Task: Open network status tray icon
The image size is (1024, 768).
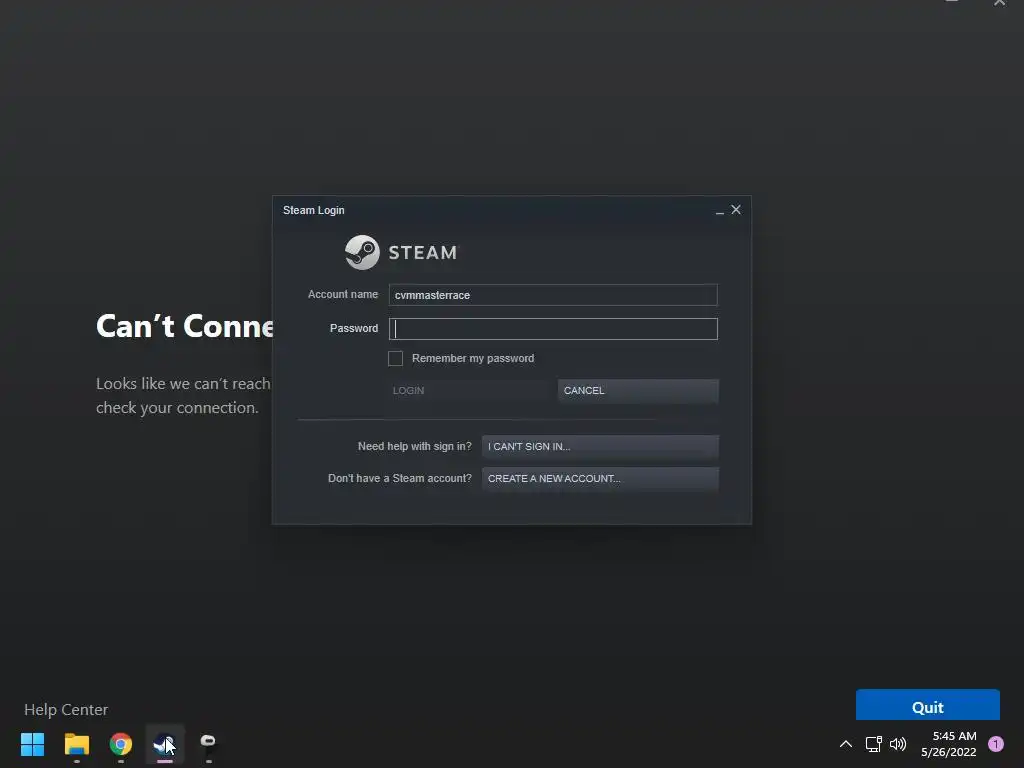Action: pos(873,744)
